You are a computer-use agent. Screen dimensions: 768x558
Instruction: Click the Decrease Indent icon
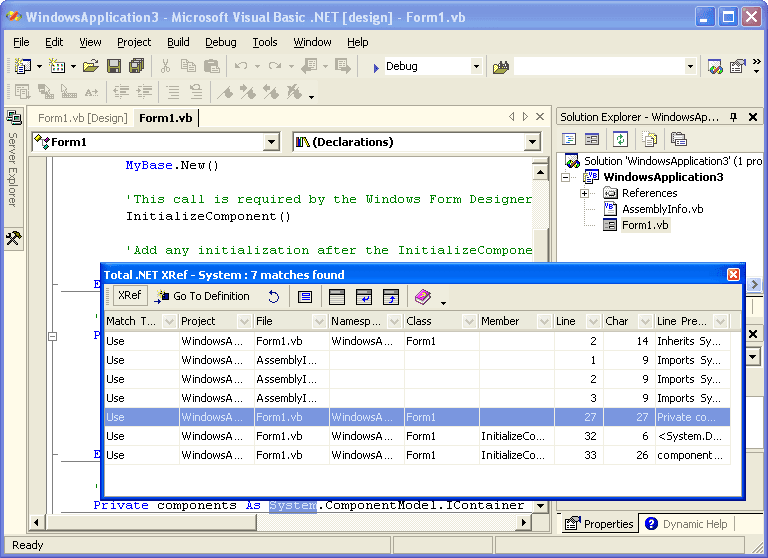tap(121, 92)
